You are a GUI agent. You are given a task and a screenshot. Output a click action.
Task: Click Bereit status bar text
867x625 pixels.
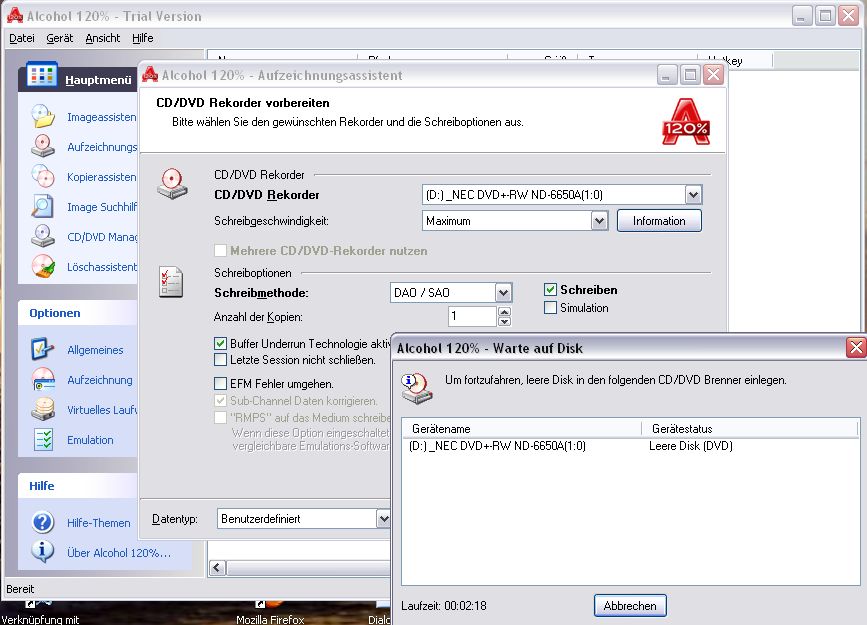pos(20,589)
